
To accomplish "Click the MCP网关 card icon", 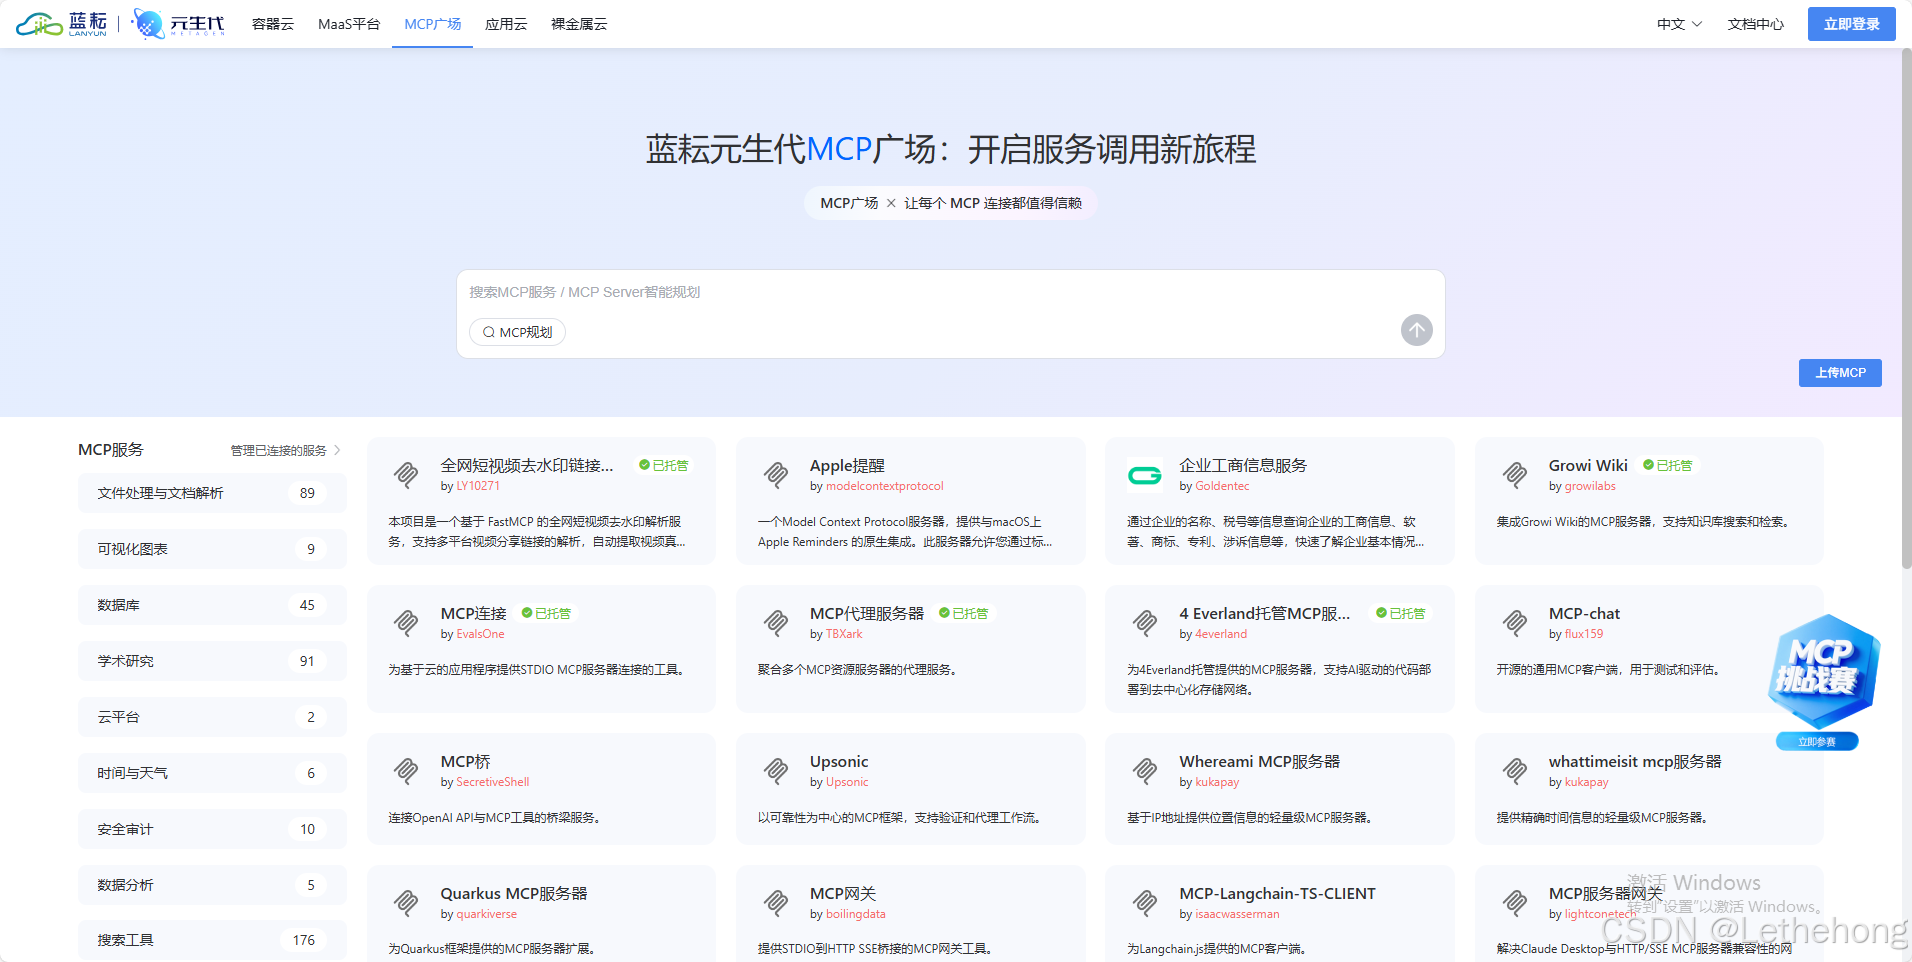I will (x=776, y=903).
